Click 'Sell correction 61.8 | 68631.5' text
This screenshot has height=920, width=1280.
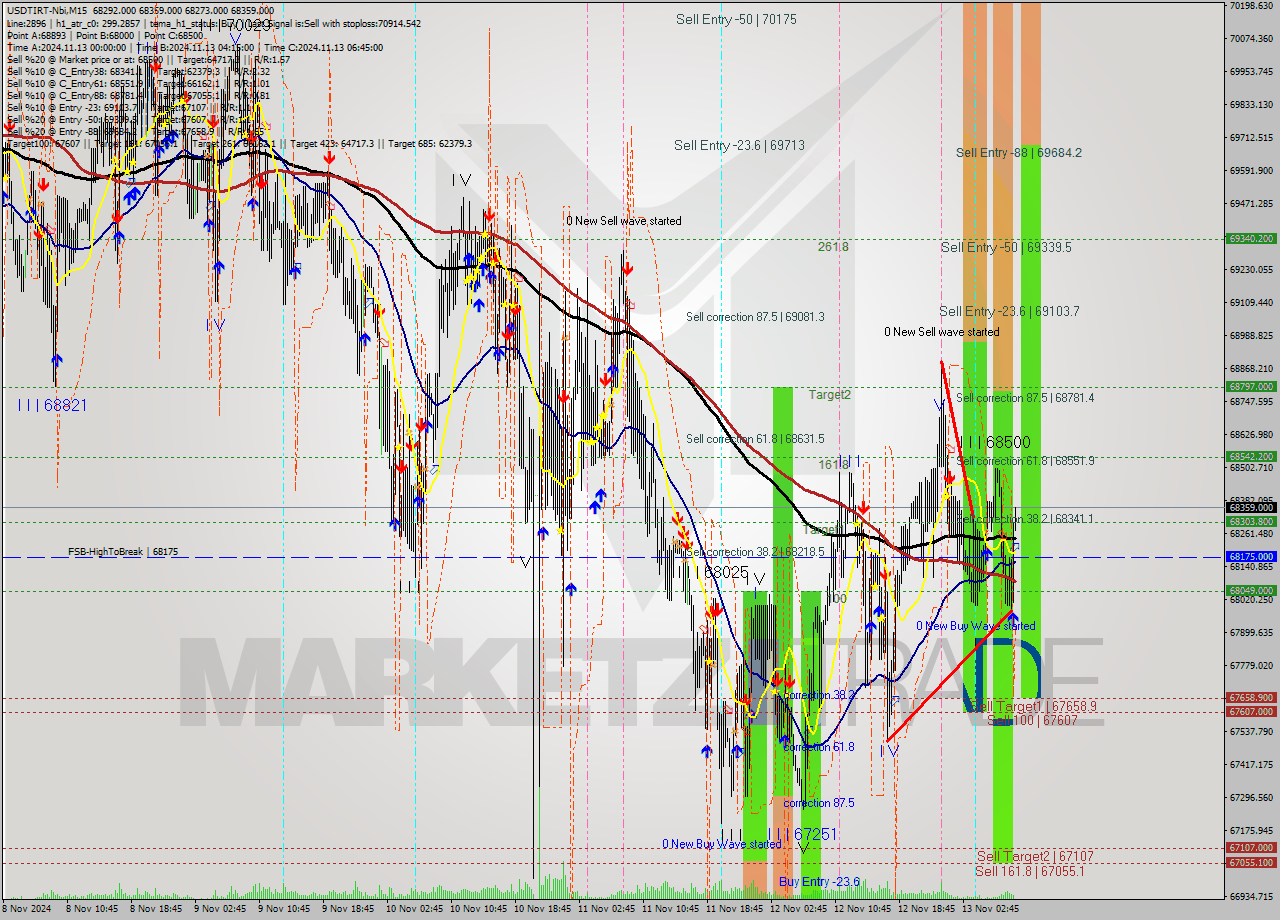tap(755, 439)
